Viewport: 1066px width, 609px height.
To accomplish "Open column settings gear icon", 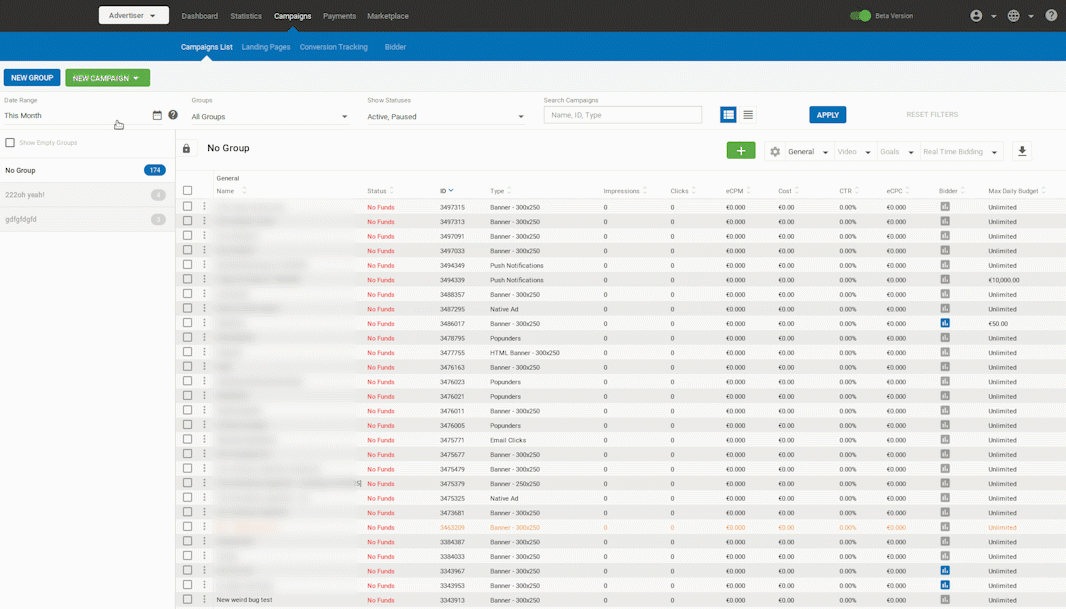I will tap(775, 152).
